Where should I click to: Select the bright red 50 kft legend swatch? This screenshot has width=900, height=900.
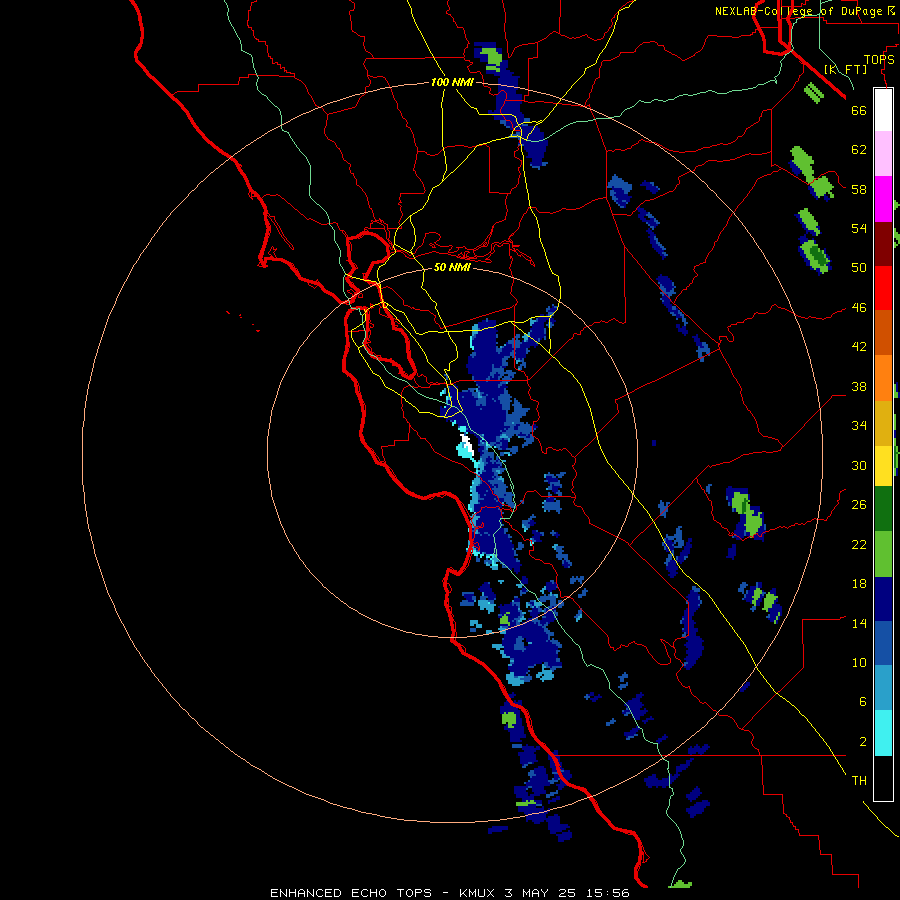tap(883, 288)
